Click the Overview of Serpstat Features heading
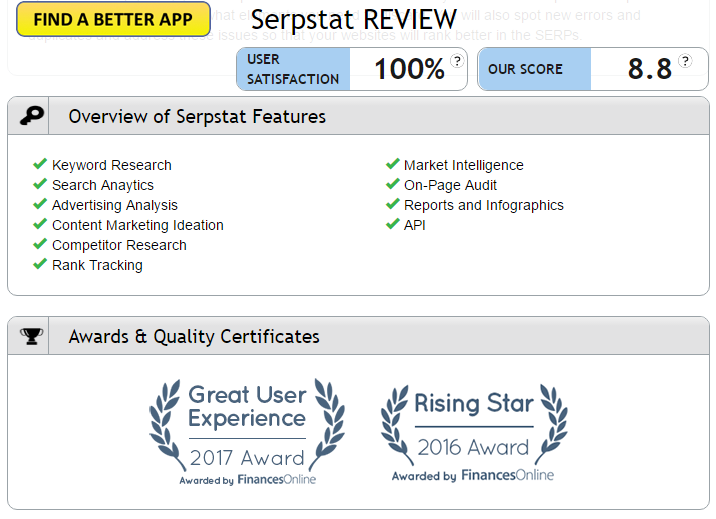 click(x=197, y=116)
